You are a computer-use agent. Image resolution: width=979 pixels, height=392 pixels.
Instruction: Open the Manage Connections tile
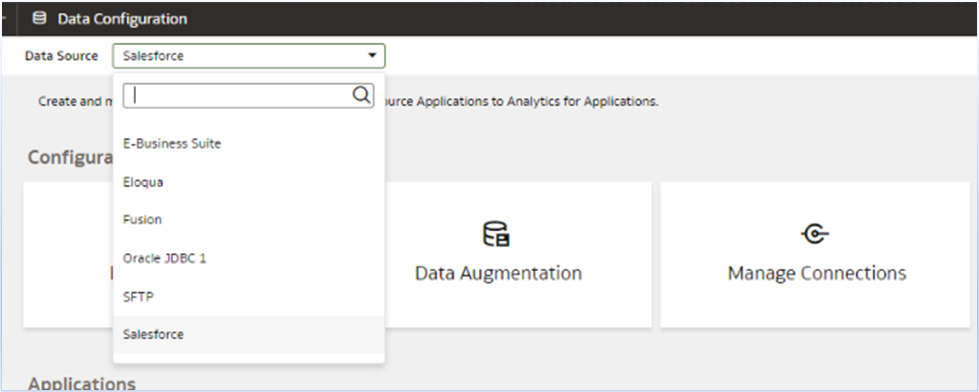pos(815,255)
